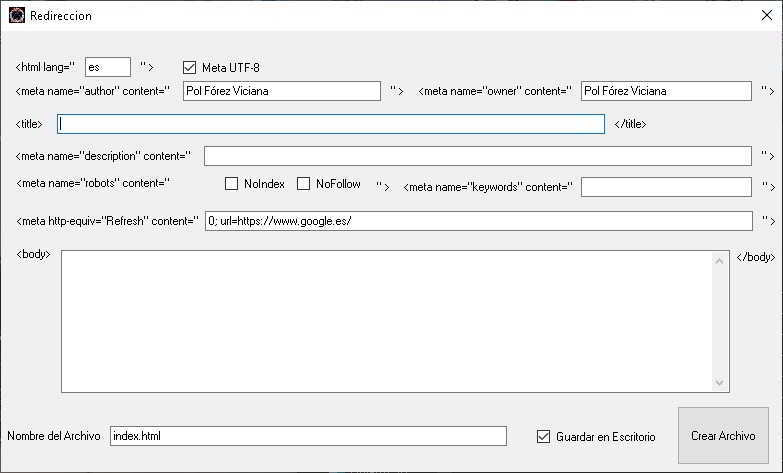Click the owner content text box
The width and height of the screenshot is (783, 473).
(x=665, y=91)
